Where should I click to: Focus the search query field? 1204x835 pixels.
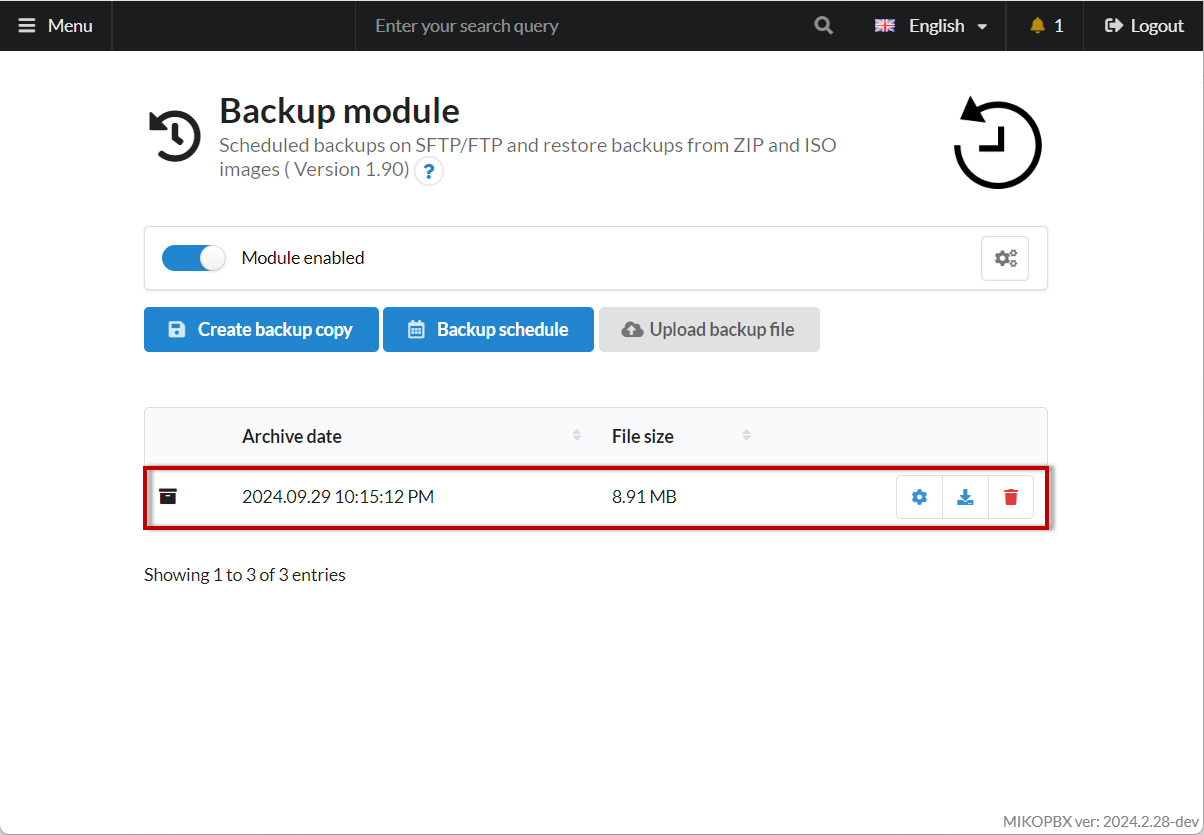click(x=580, y=26)
